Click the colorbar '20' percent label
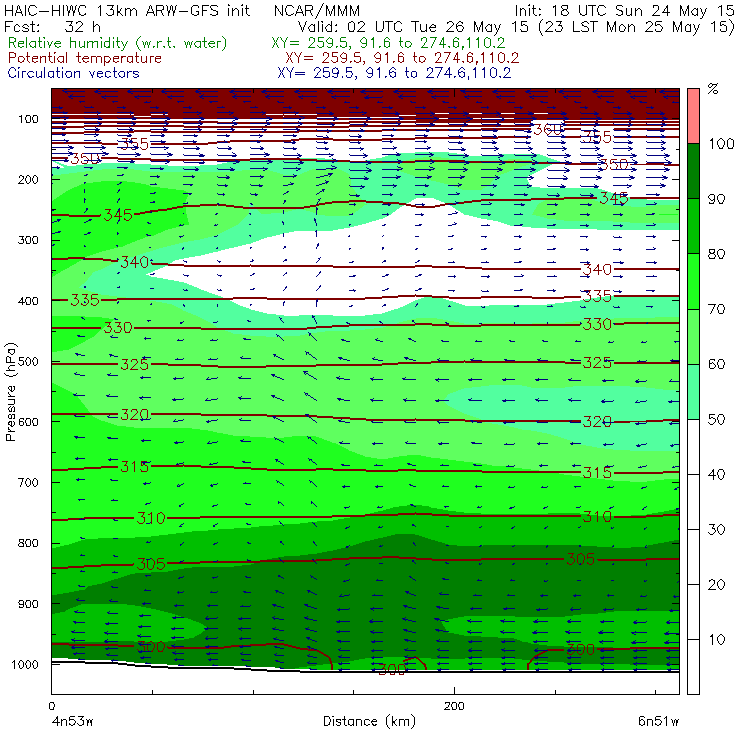Image resolution: width=740 pixels, height=740 pixels. pyautogui.click(x=716, y=585)
